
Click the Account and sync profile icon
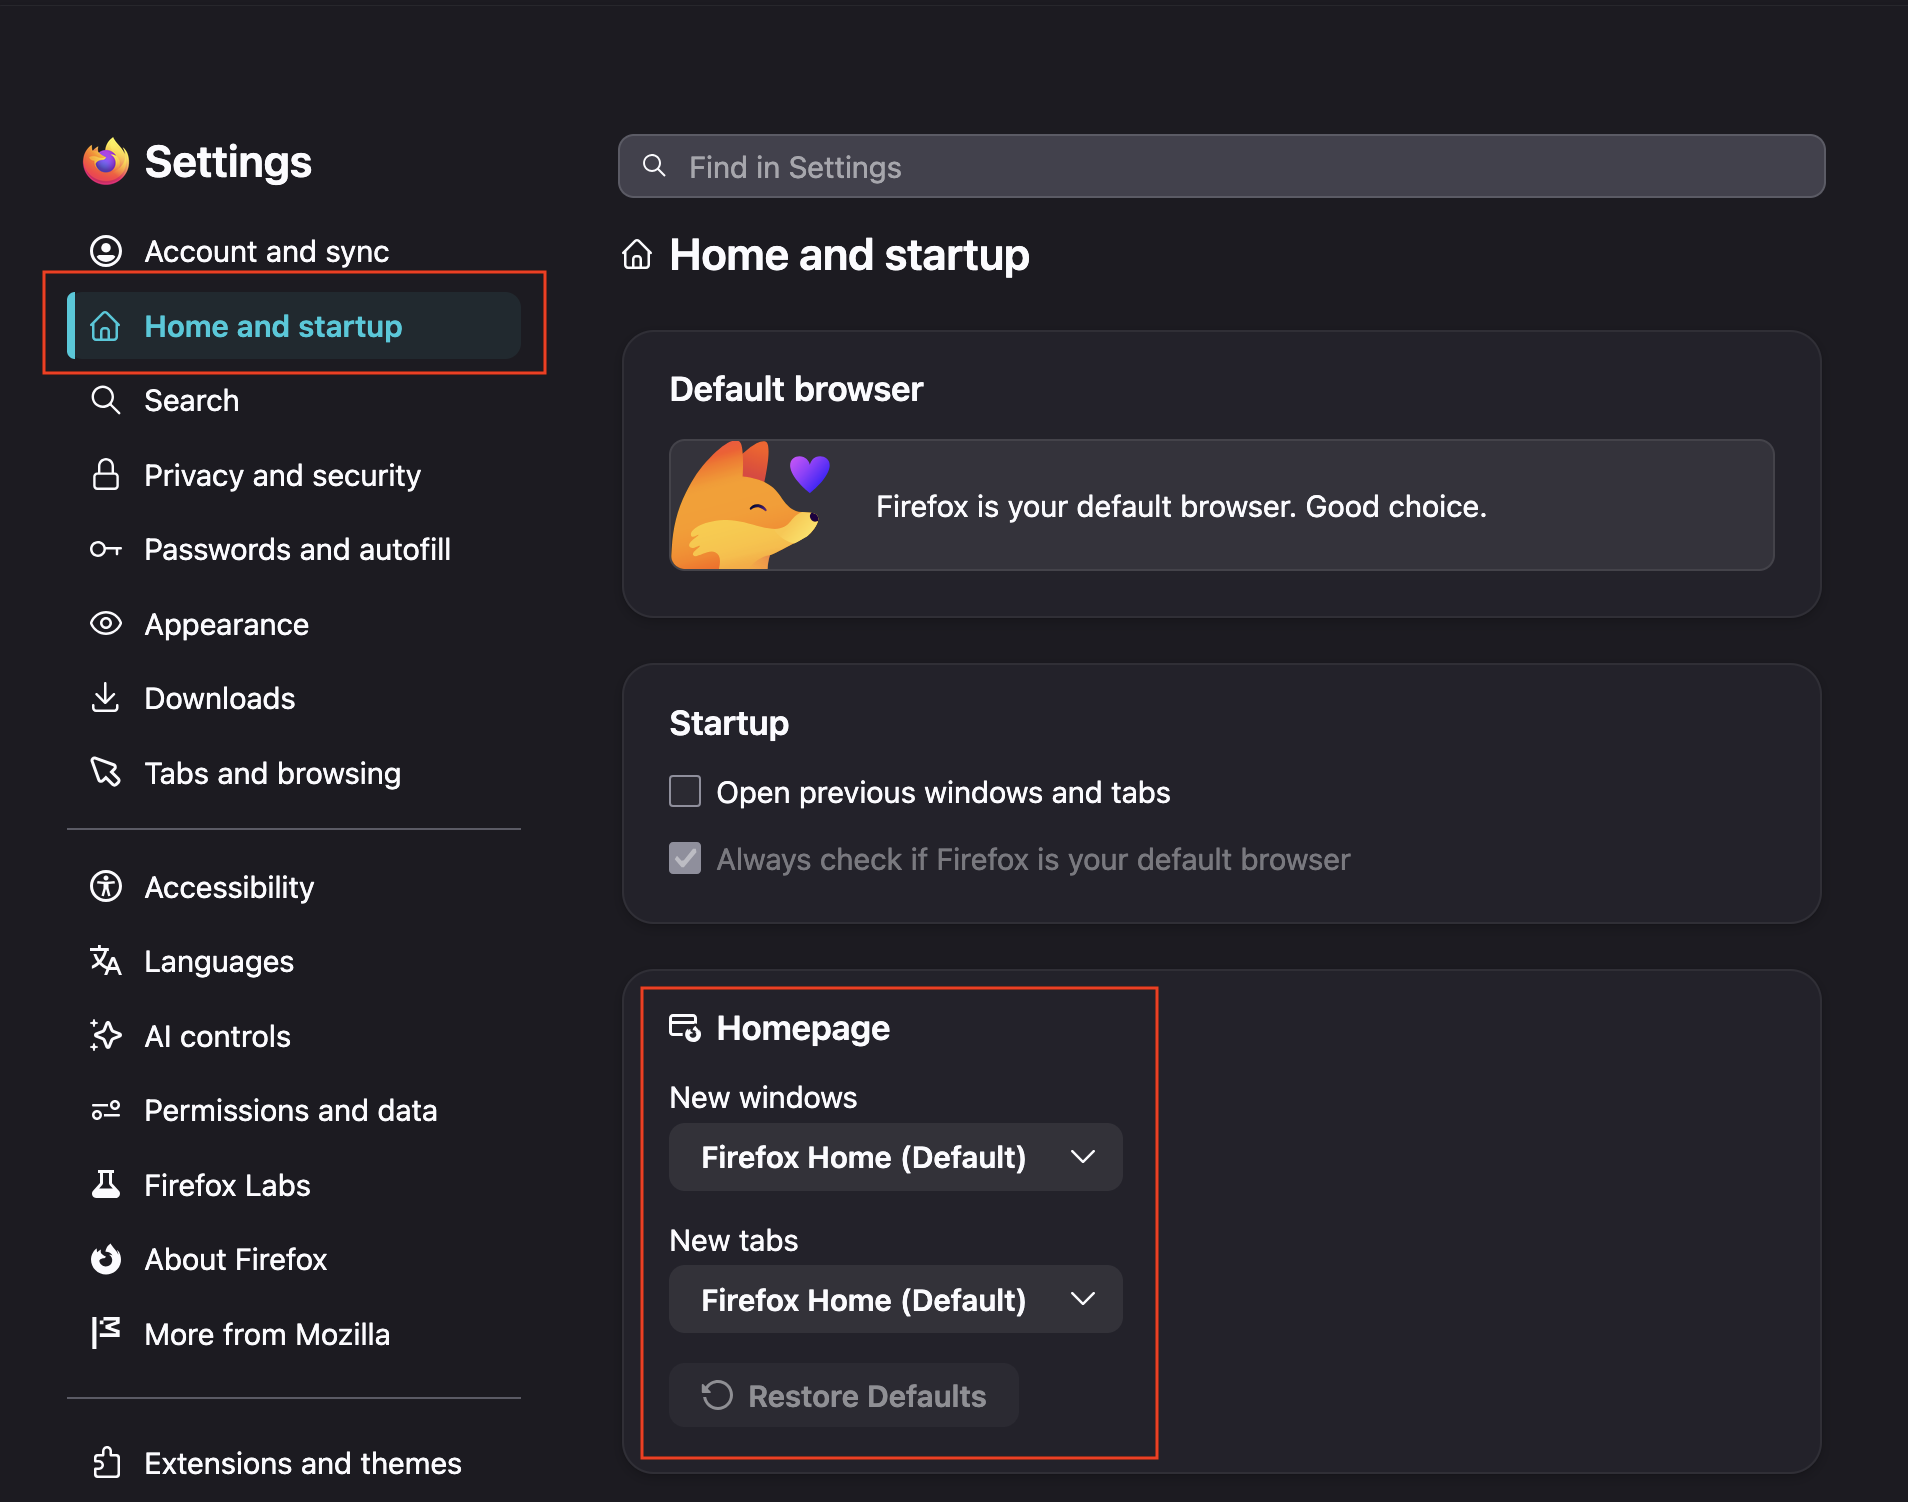tap(106, 251)
